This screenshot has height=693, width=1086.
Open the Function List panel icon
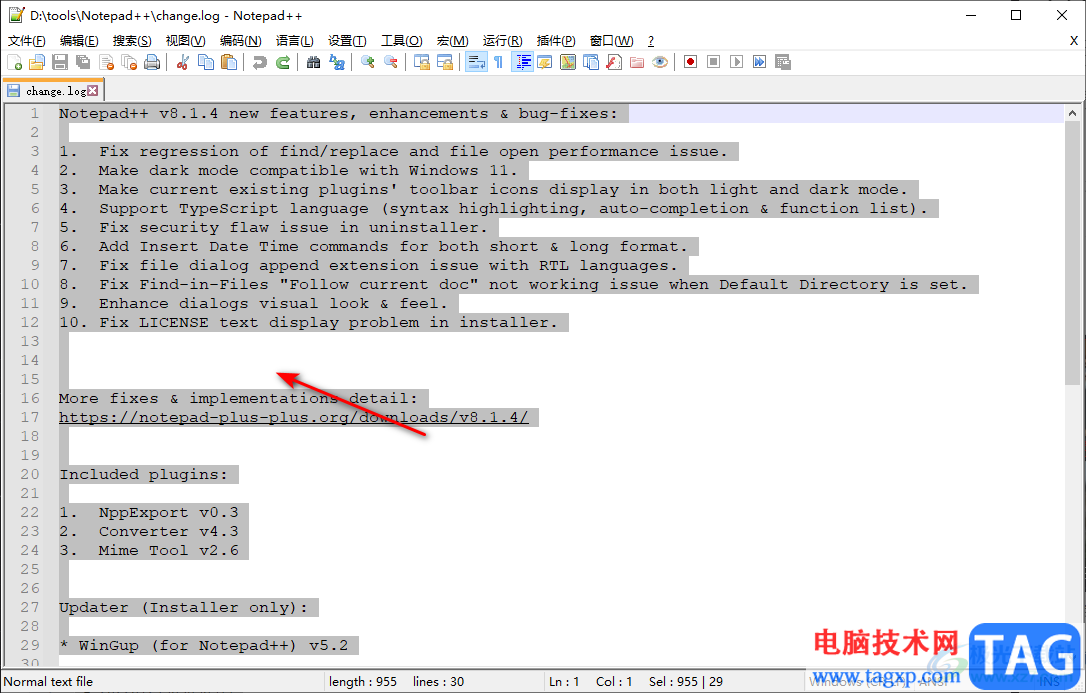(614, 62)
